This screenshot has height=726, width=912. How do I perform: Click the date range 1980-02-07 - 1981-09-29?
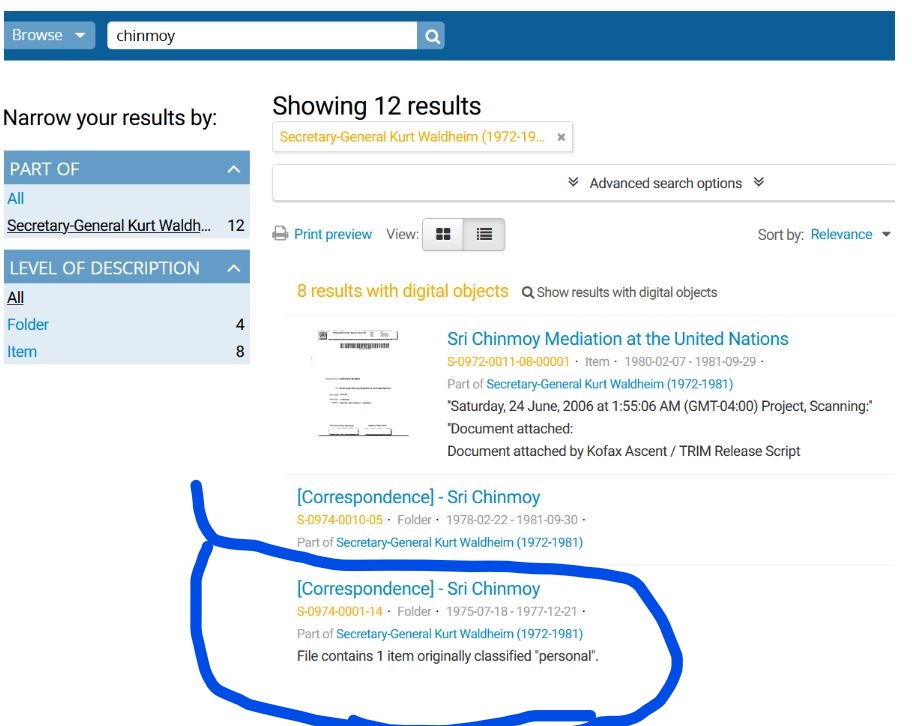(690, 362)
